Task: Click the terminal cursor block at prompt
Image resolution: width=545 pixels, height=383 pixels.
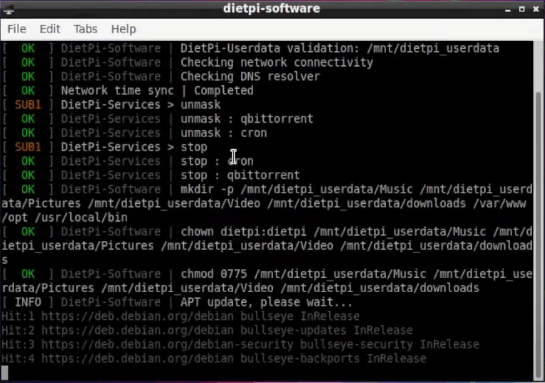Action: (5, 373)
